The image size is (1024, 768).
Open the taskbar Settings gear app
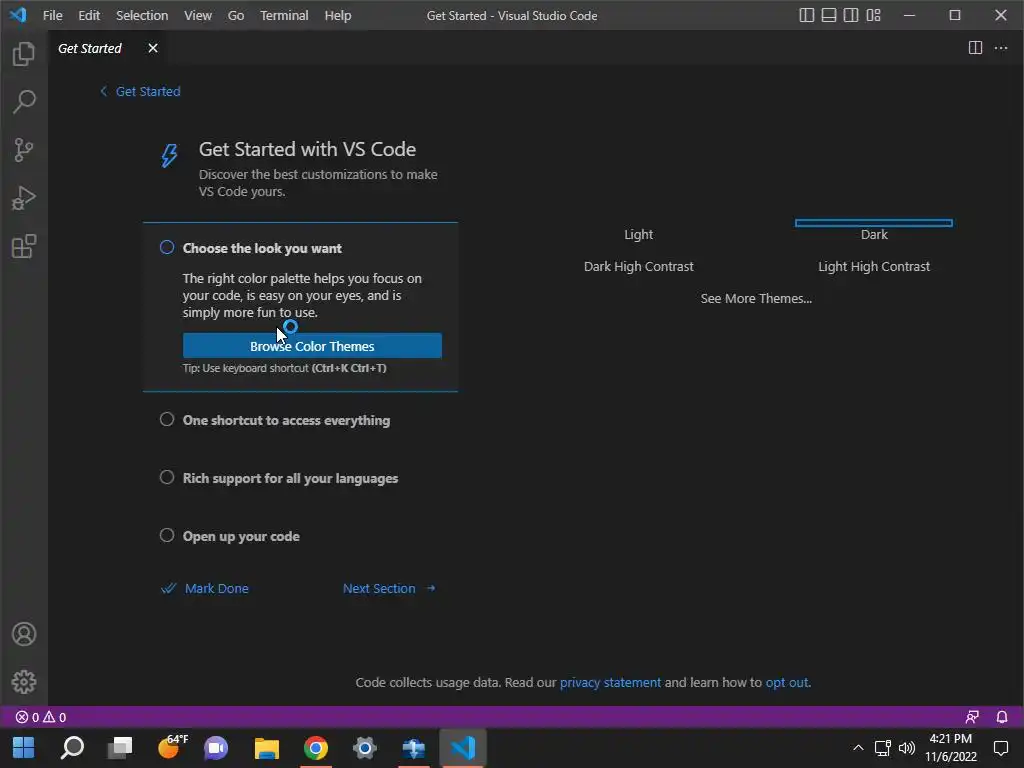pos(364,747)
